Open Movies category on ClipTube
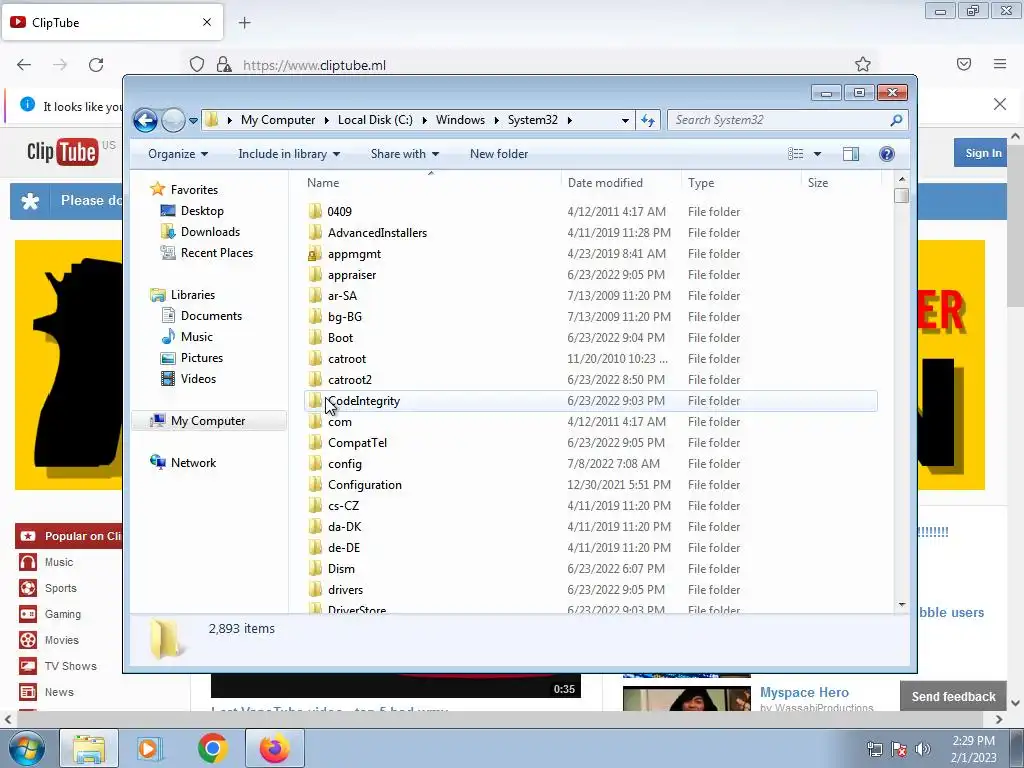The image size is (1024, 768). [x=61, y=641]
